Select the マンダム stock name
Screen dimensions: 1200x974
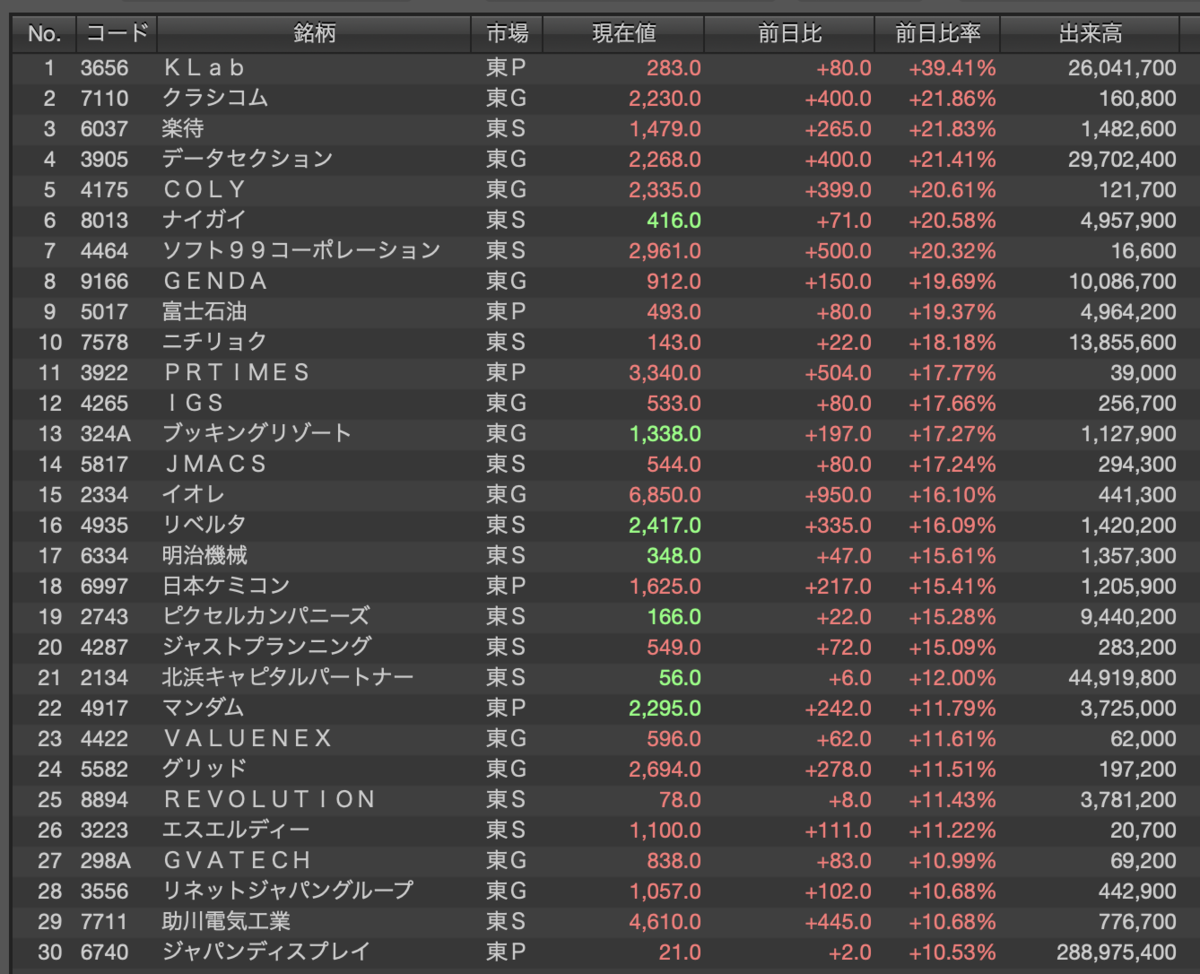click(204, 708)
